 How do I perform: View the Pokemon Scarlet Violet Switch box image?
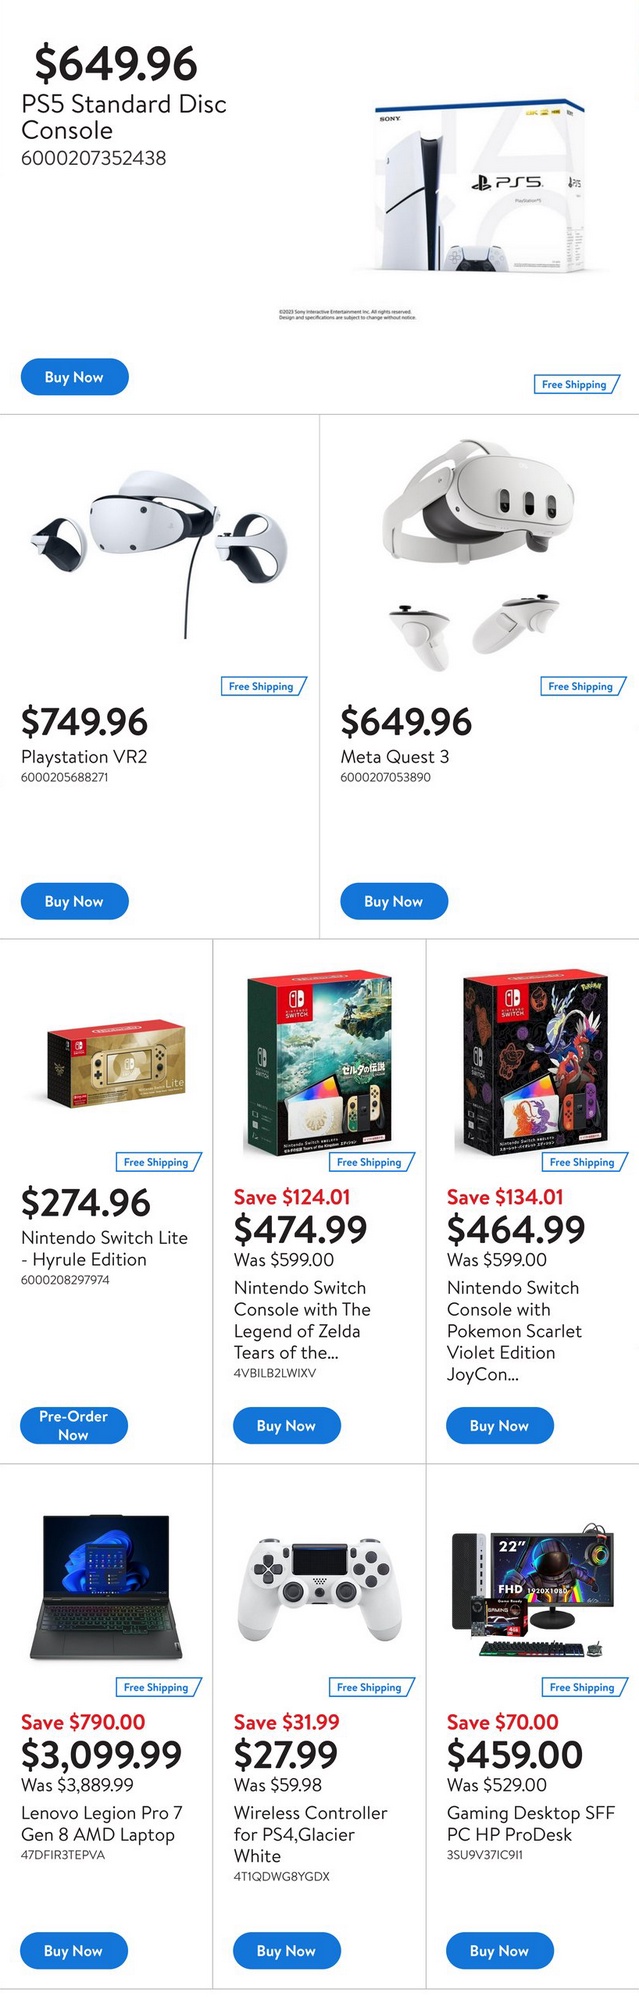point(534,1062)
